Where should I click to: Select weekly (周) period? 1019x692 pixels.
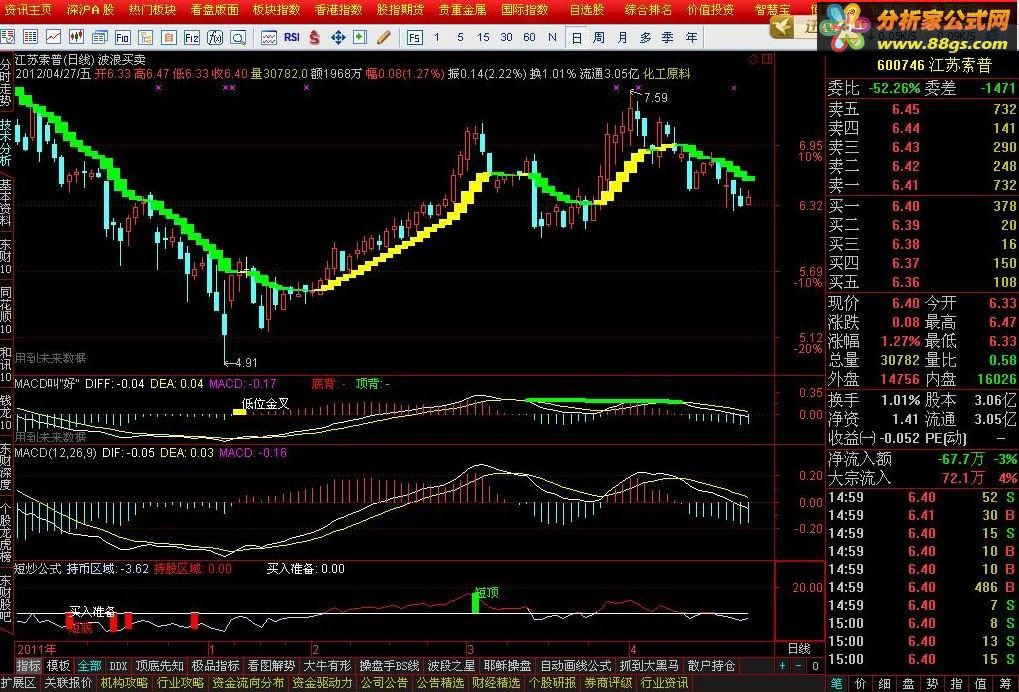pyautogui.click(x=599, y=38)
